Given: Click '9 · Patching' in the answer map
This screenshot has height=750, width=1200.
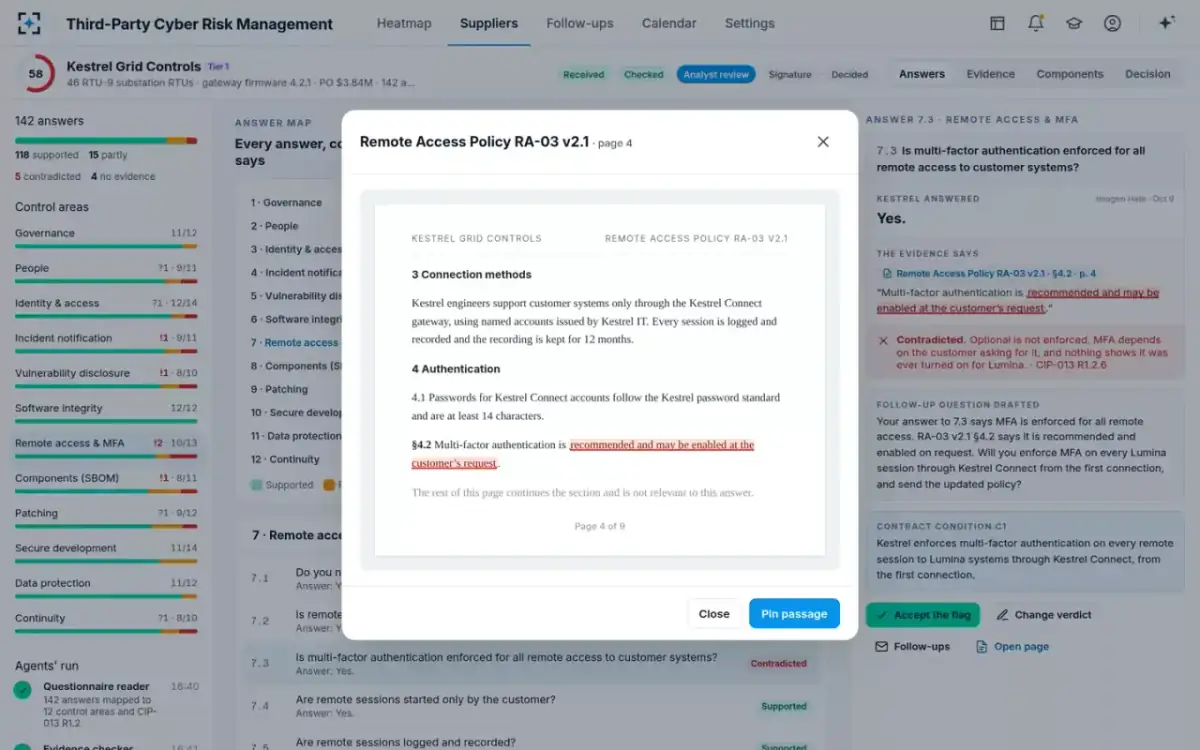Looking at the screenshot, I should click(280, 389).
